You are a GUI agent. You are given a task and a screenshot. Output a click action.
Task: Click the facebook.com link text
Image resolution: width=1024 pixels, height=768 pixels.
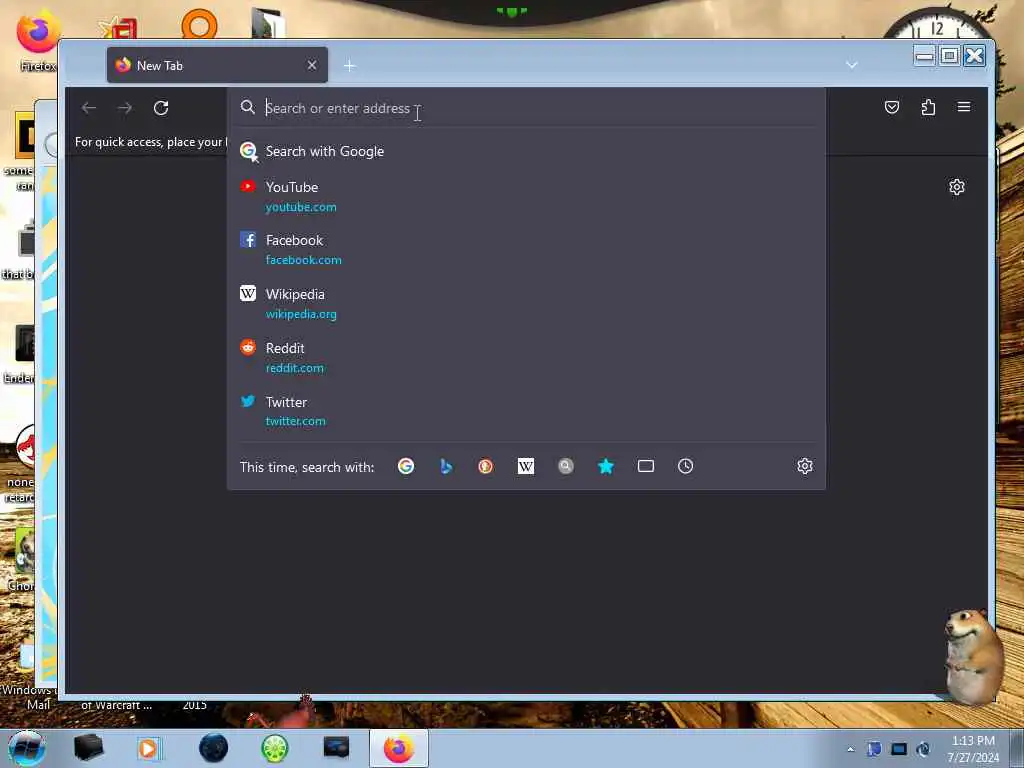(x=304, y=260)
